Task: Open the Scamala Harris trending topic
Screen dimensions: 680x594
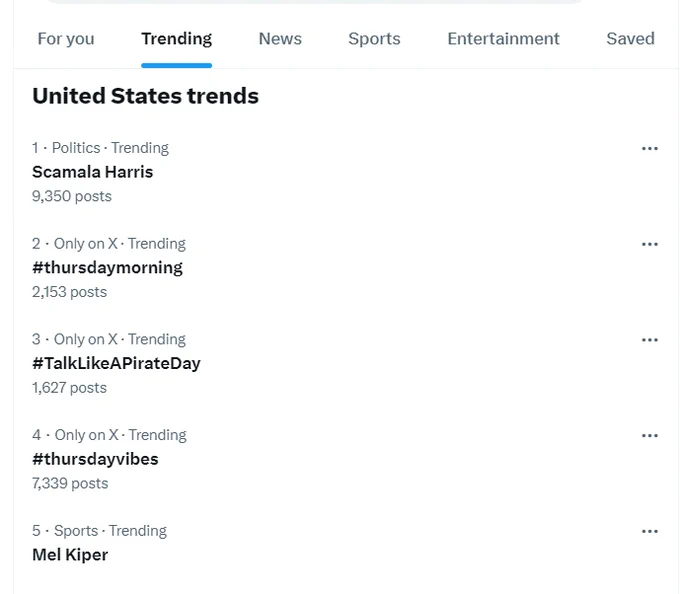Action: 93,172
